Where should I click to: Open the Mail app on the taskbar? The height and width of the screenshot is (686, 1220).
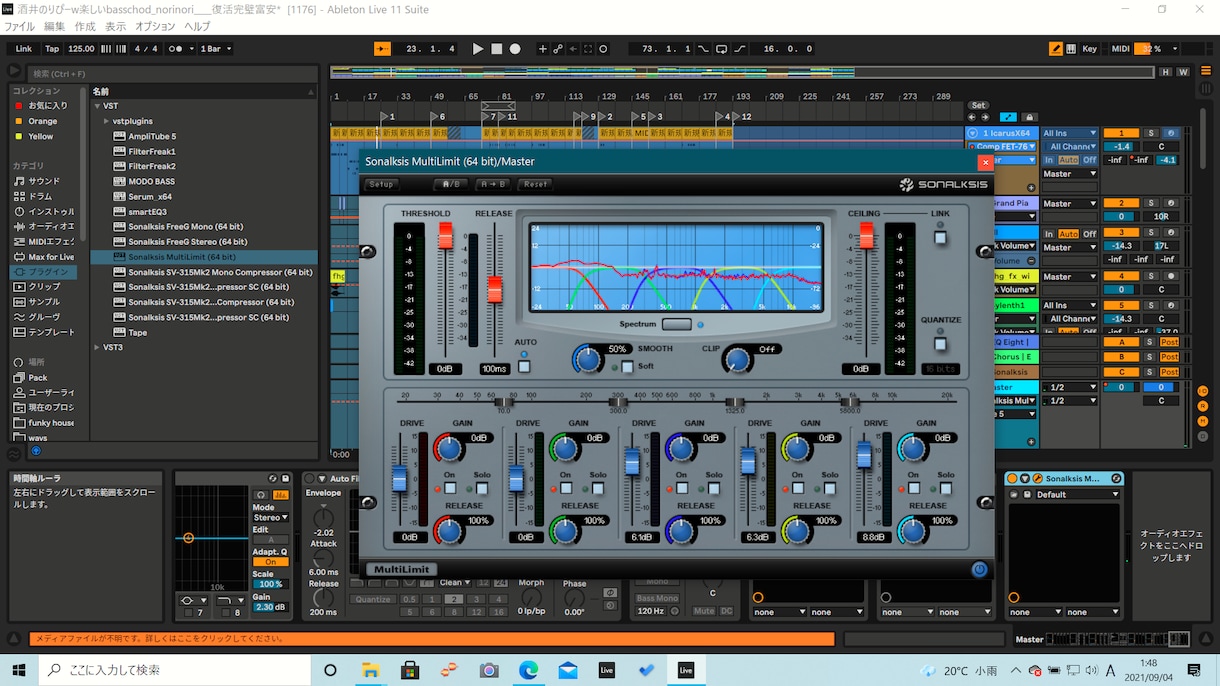pos(567,670)
